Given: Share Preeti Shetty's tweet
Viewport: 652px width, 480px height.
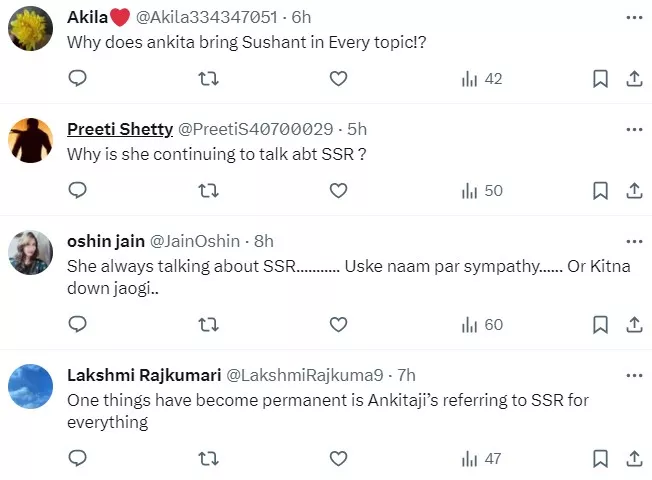Looking at the screenshot, I should point(632,190).
